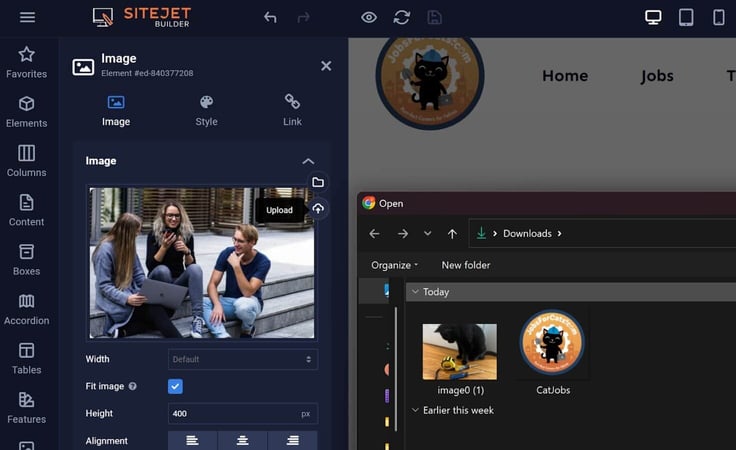Click the people-on-steps image preview
Screen dimensions: 736x450
(x=202, y=263)
